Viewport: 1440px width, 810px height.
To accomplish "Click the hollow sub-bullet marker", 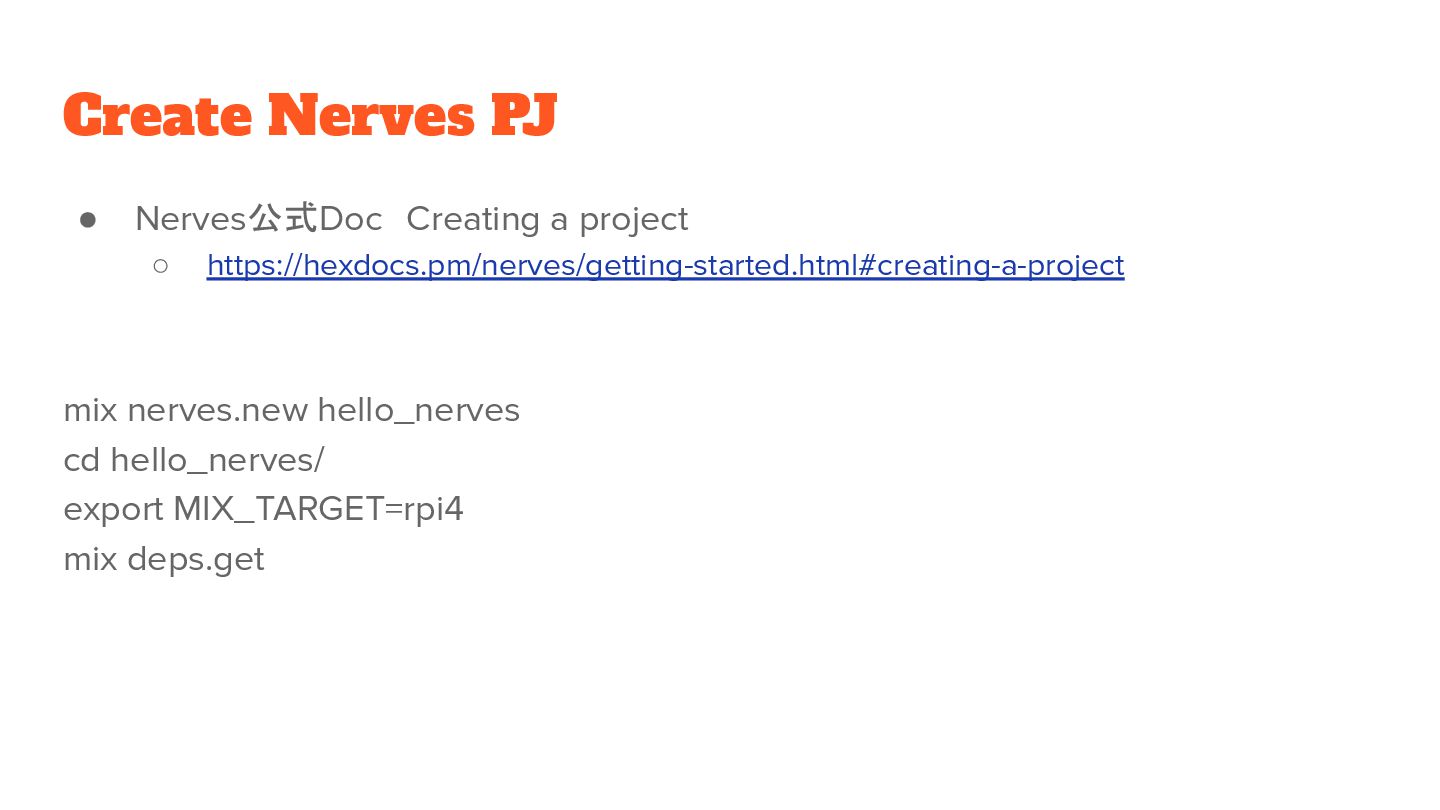I will [160, 265].
